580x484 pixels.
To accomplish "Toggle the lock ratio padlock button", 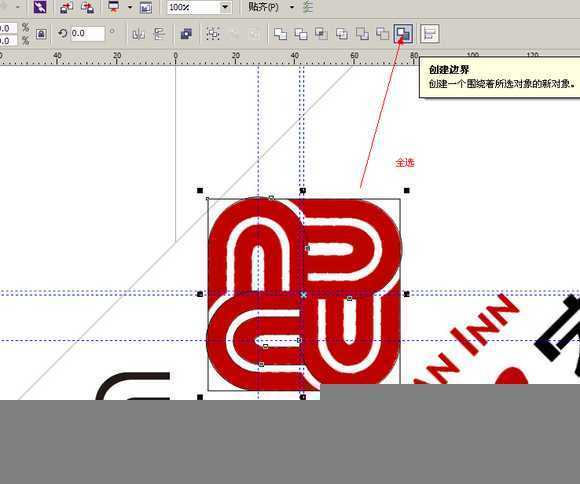I will click(x=41, y=34).
